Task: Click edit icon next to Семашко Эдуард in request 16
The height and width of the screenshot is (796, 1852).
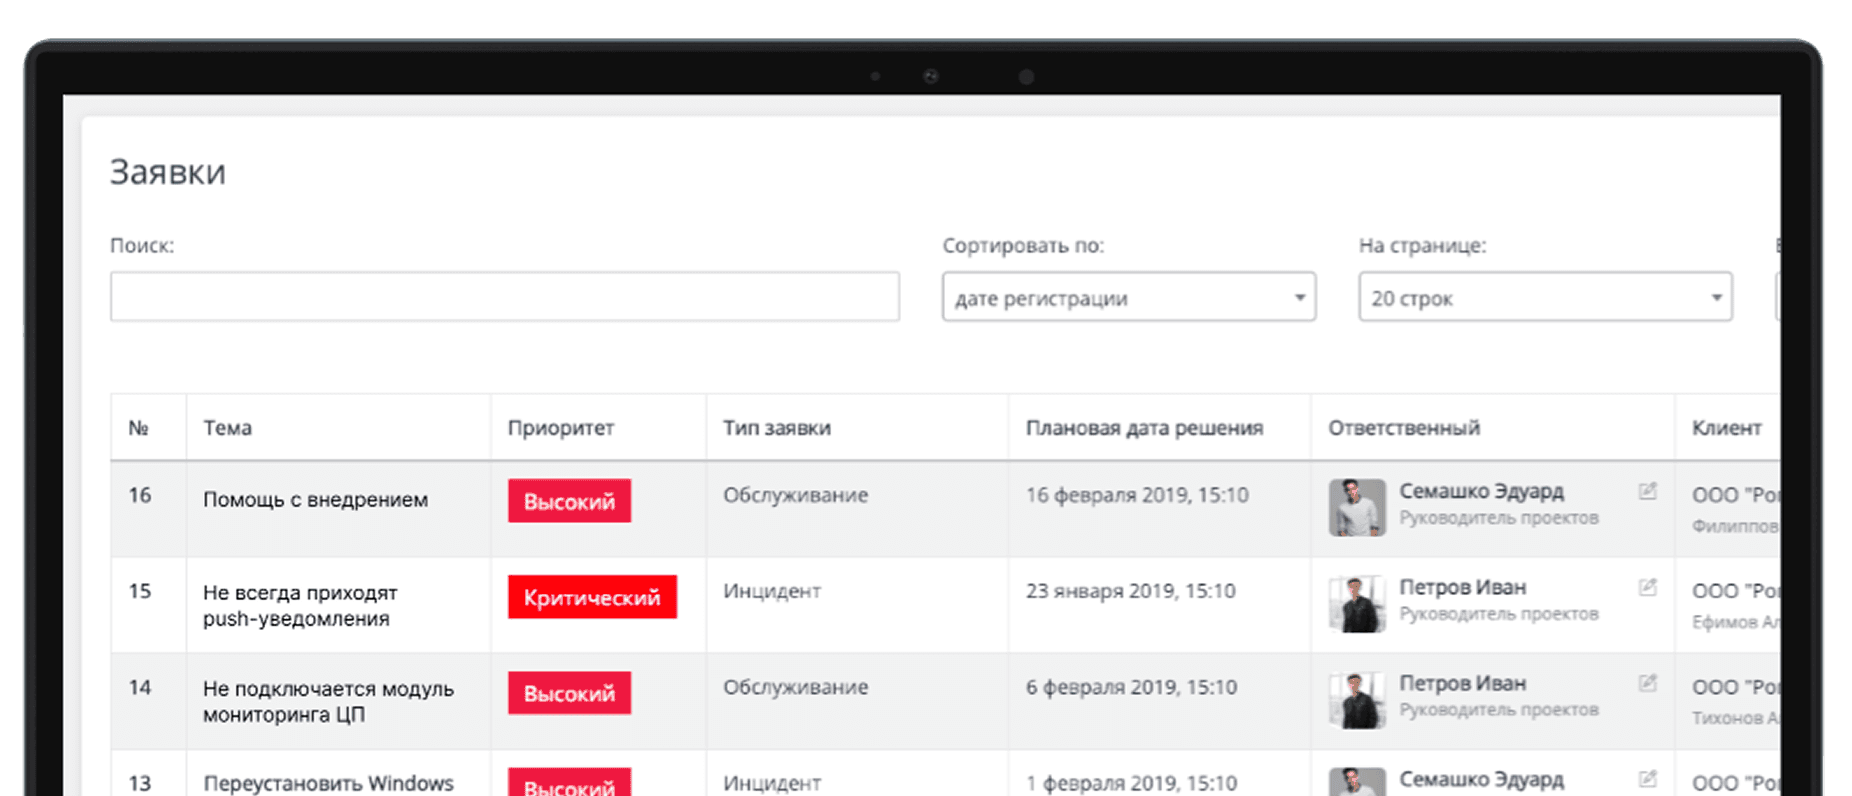Action: point(1647,491)
